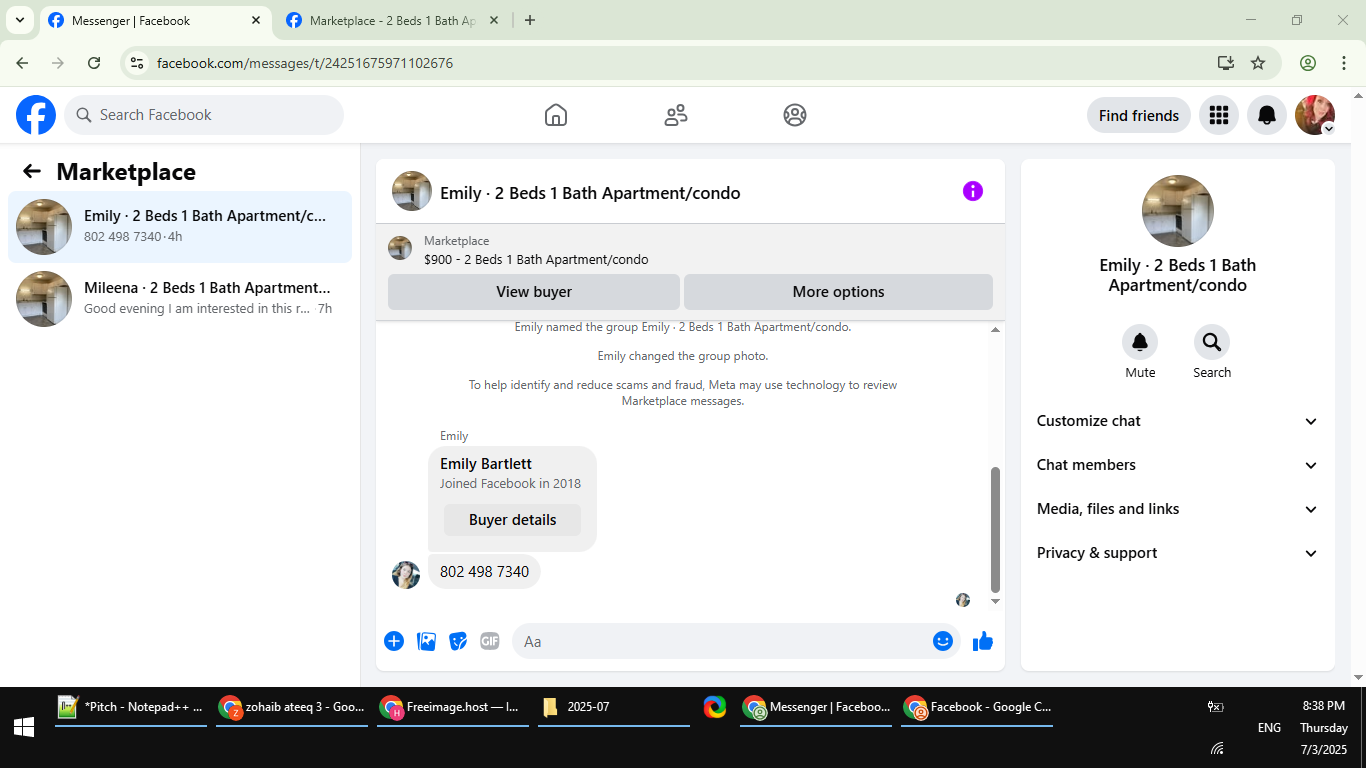Screen dimensions: 1366x768
Task: Switch to Marketplace - 2 Beds 1 Bath tab
Action: pyautogui.click(x=393, y=20)
